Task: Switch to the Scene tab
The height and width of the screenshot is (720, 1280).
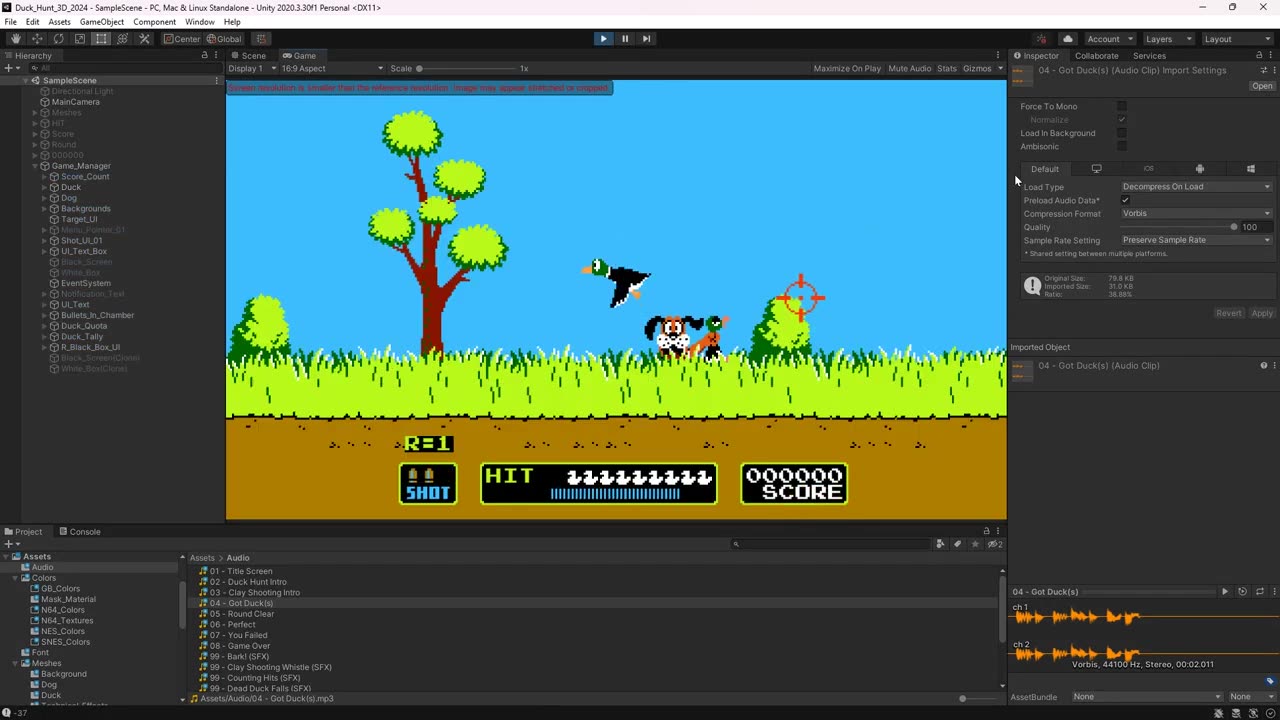Action: pyautogui.click(x=248, y=56)
